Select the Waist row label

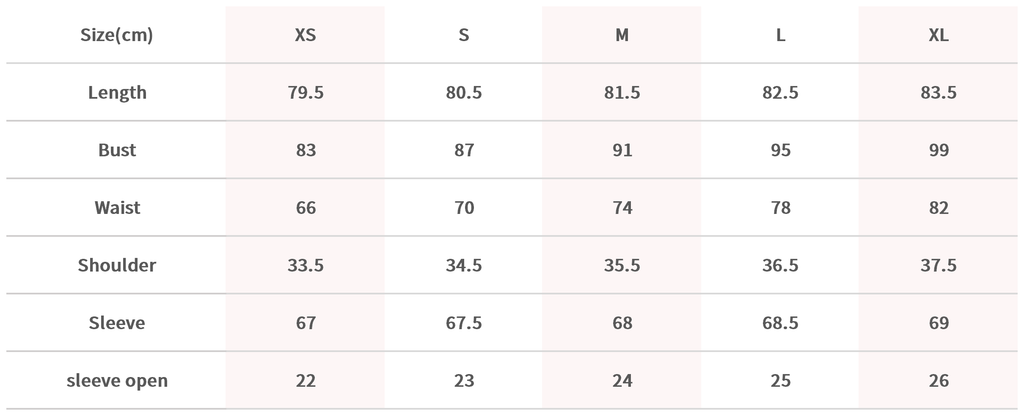(117, 208)
